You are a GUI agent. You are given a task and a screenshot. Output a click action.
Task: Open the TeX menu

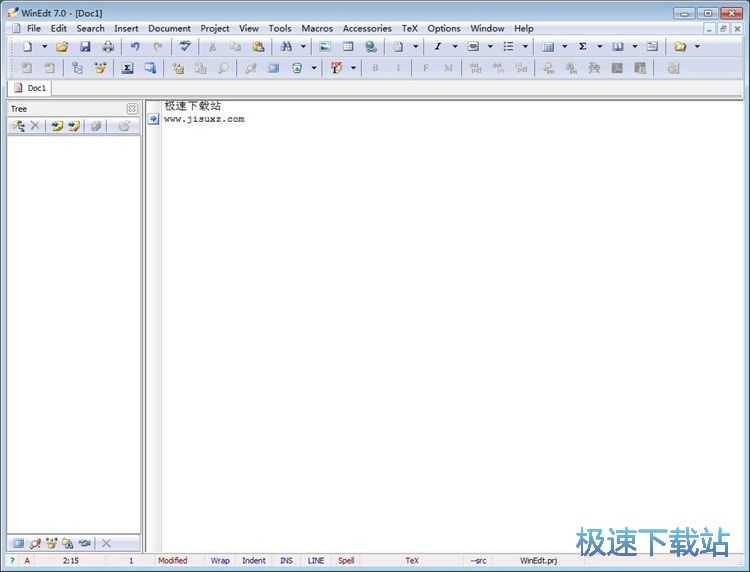(x=409, y=28)
